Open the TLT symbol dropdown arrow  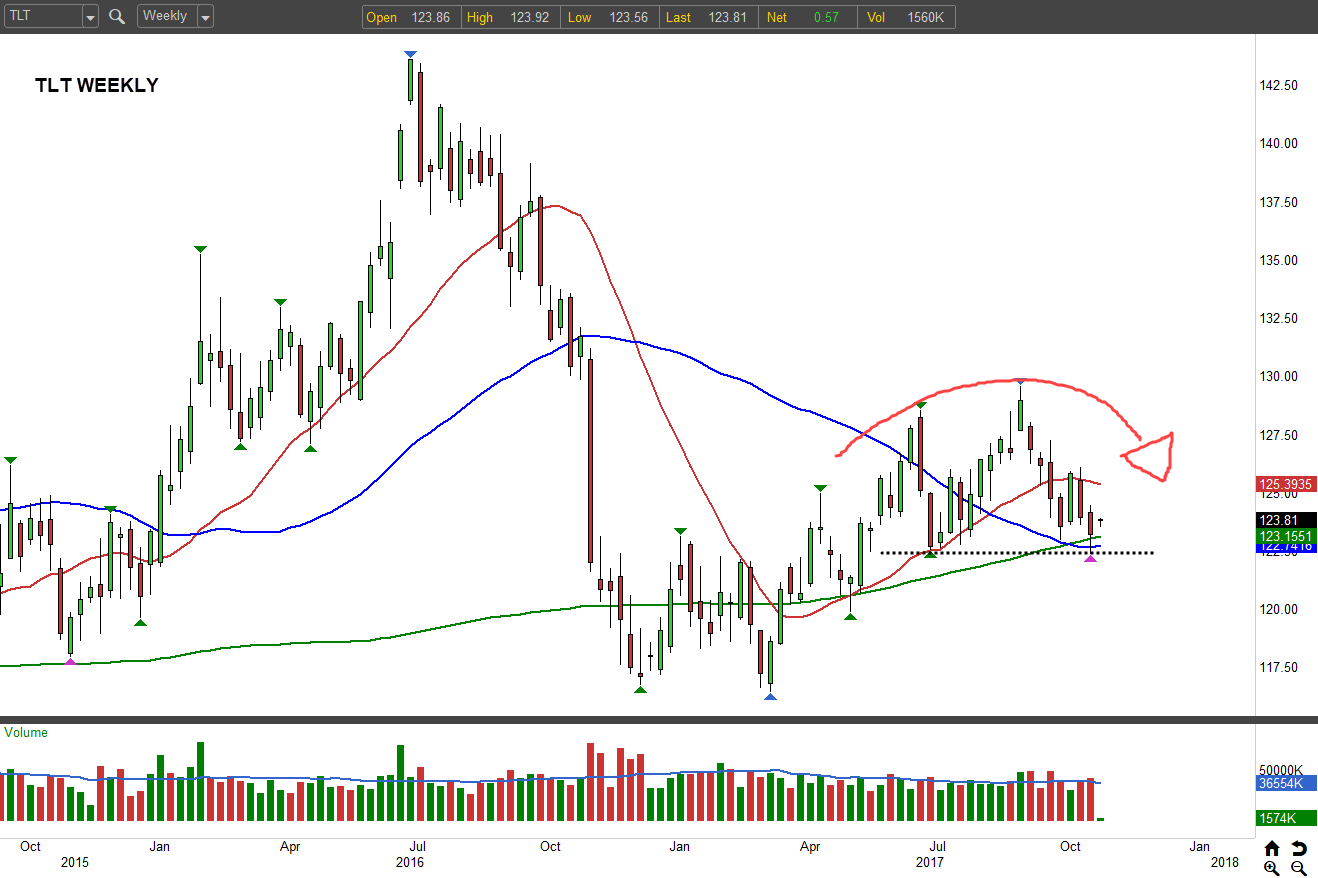click(x=90, y=17)
